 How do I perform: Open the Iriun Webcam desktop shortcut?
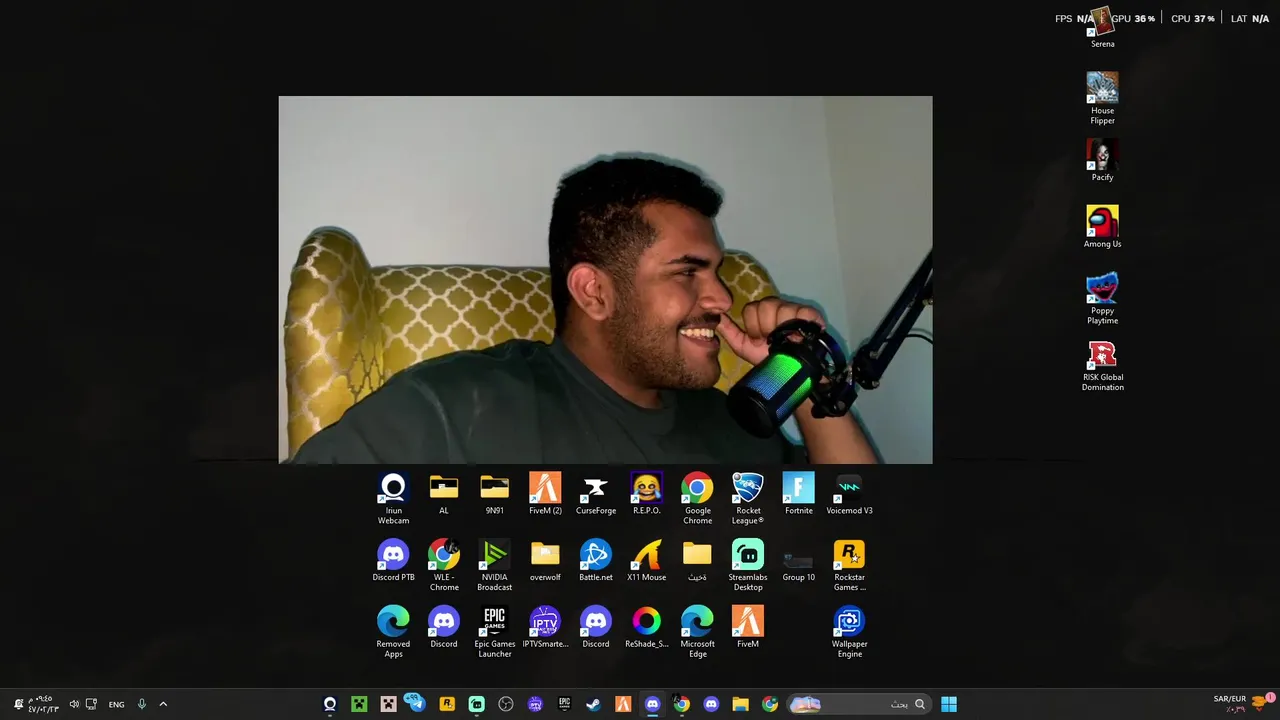(x=393, y=498)
